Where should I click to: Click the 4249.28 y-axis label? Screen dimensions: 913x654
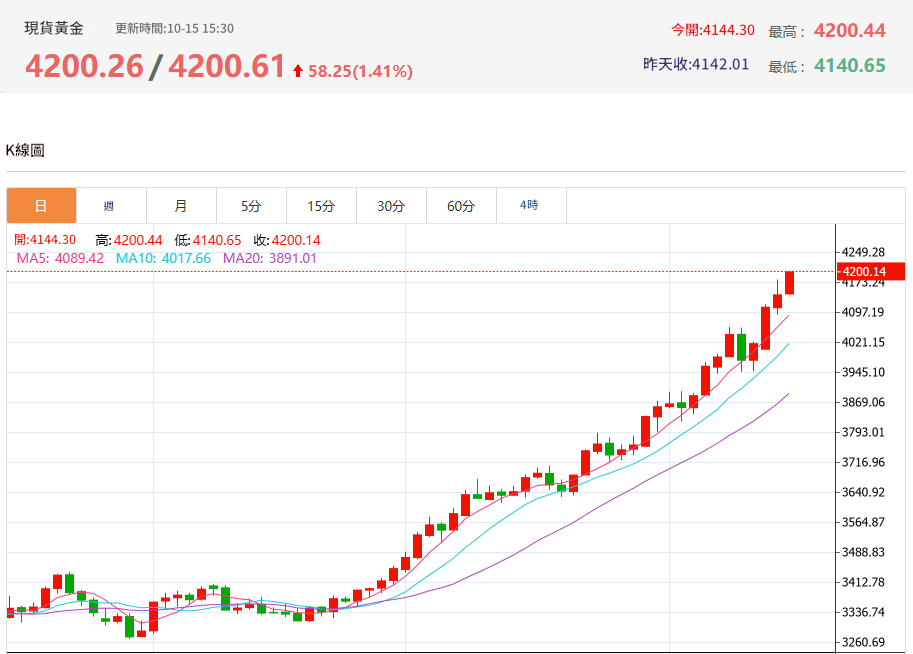(x=864, y=252)
